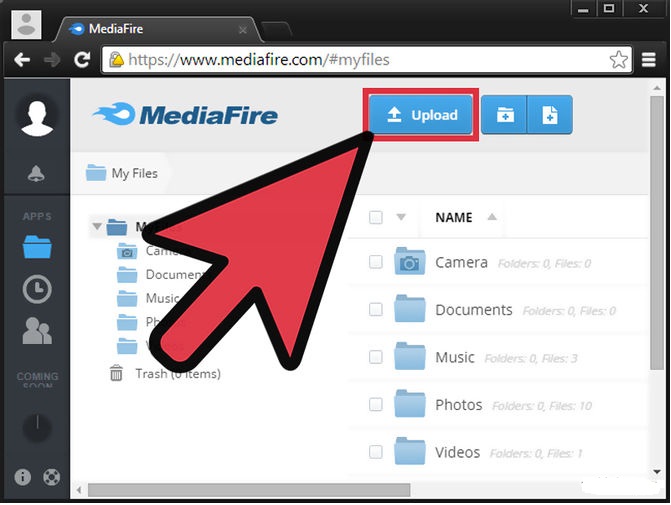This screenshot has width=671, height=505.
Task: Select the Camera folder icon in tree
Action: coord(127,251)
